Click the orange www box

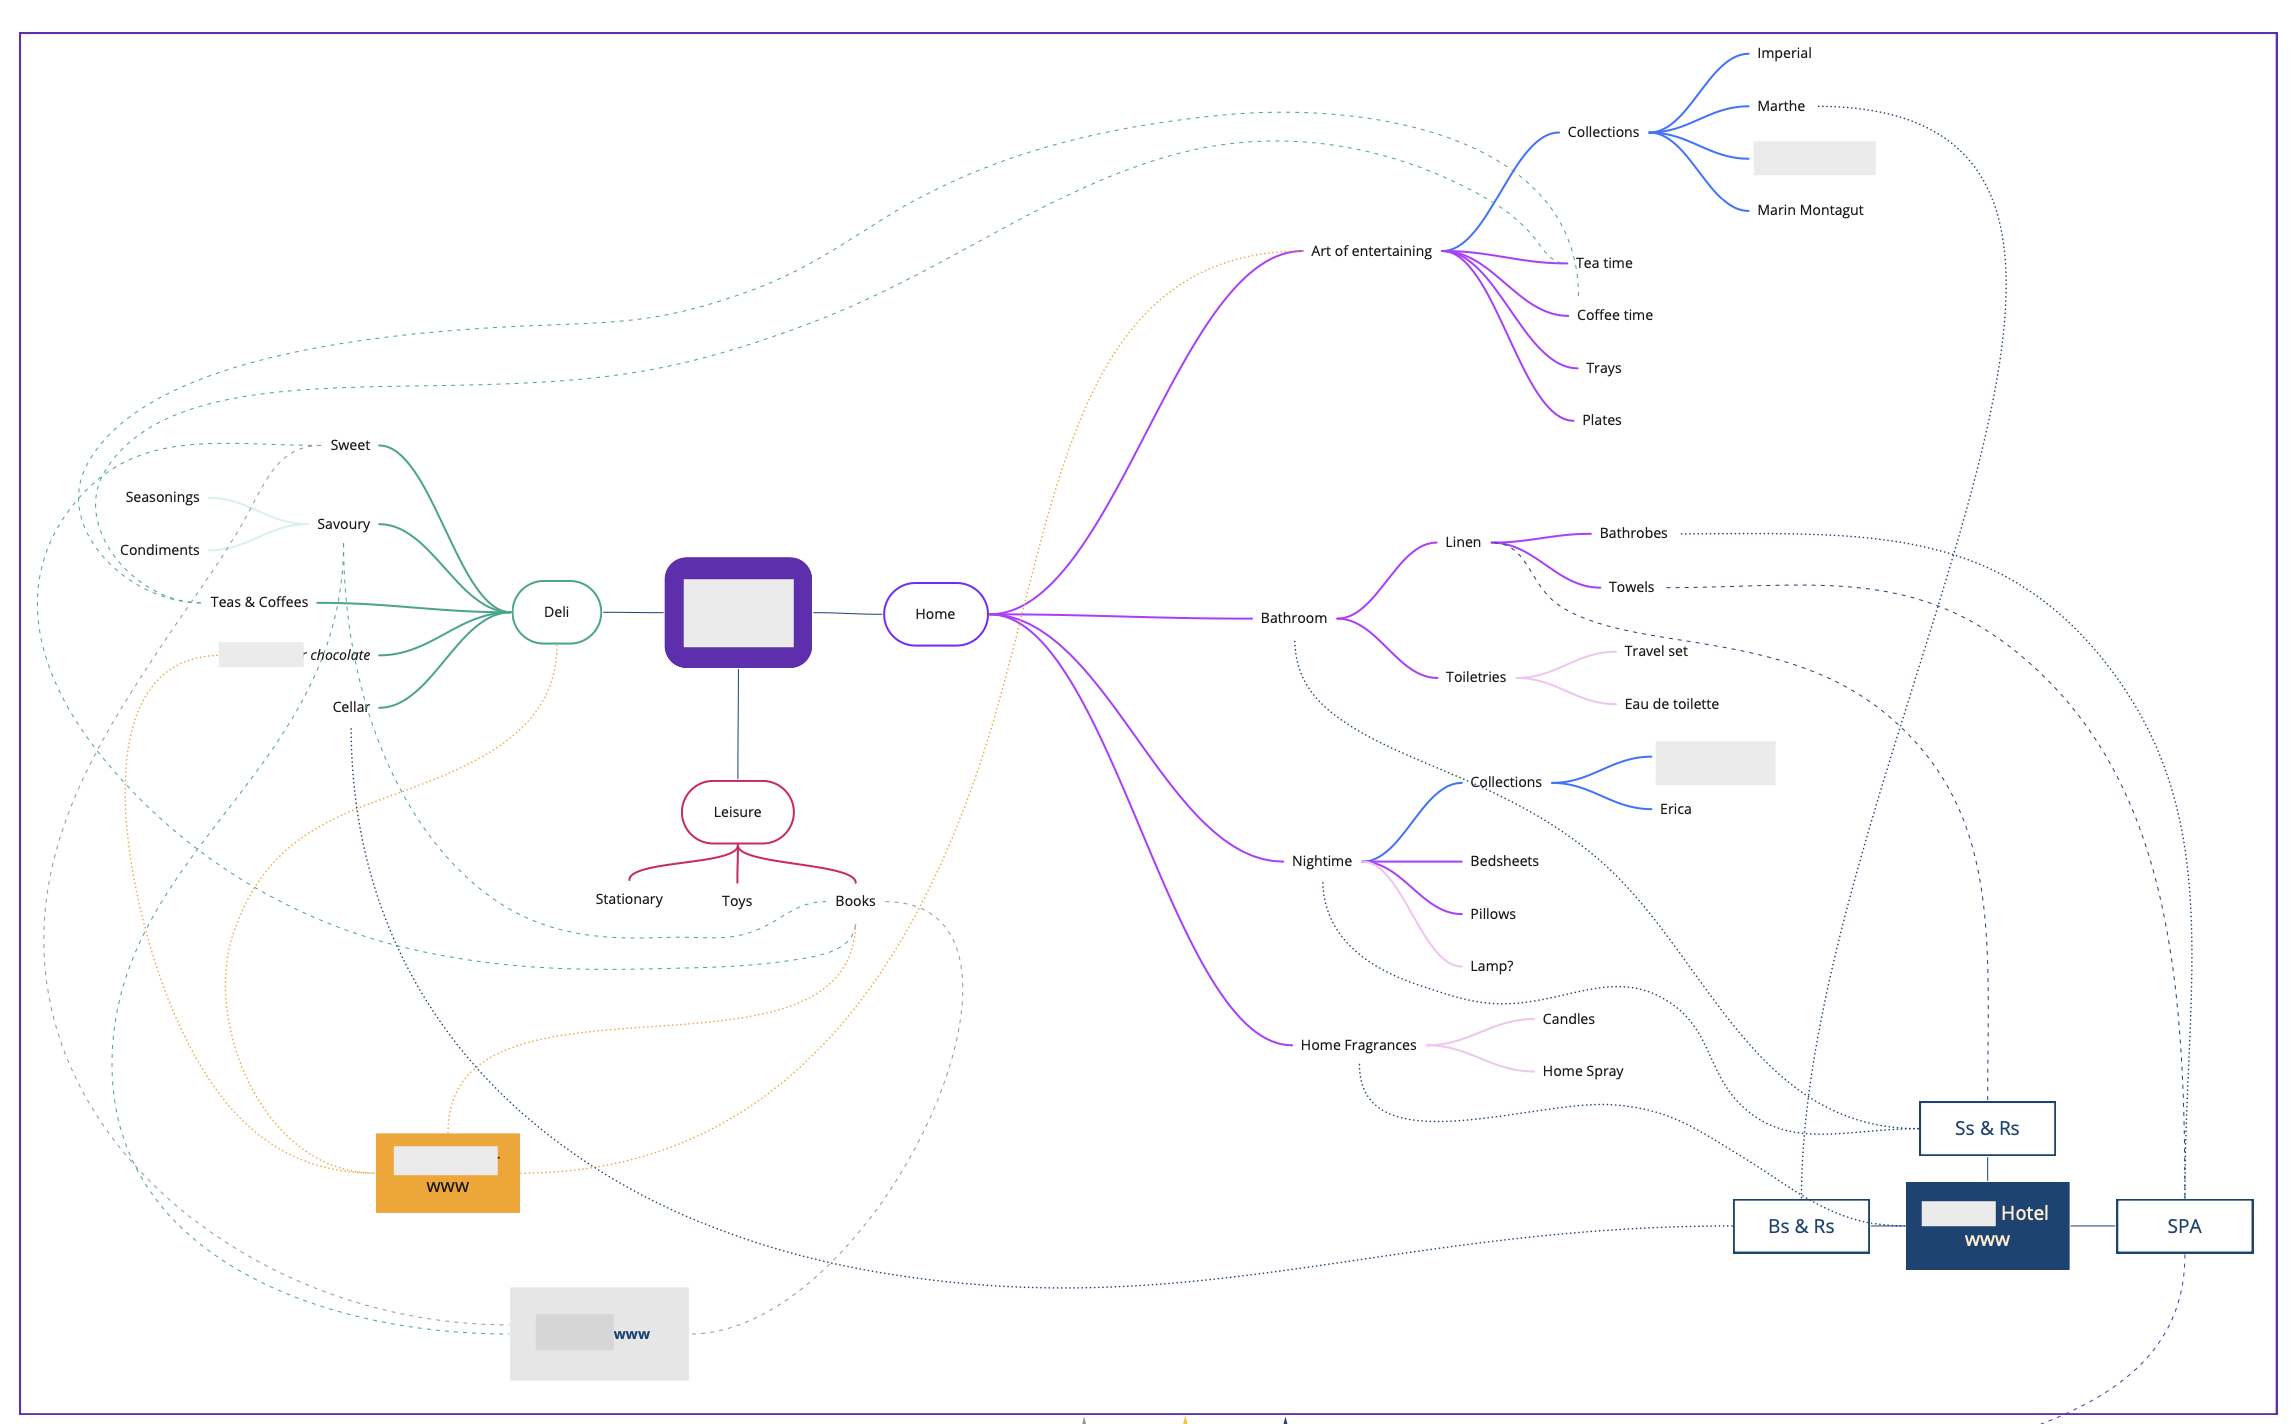point(447,1173)
